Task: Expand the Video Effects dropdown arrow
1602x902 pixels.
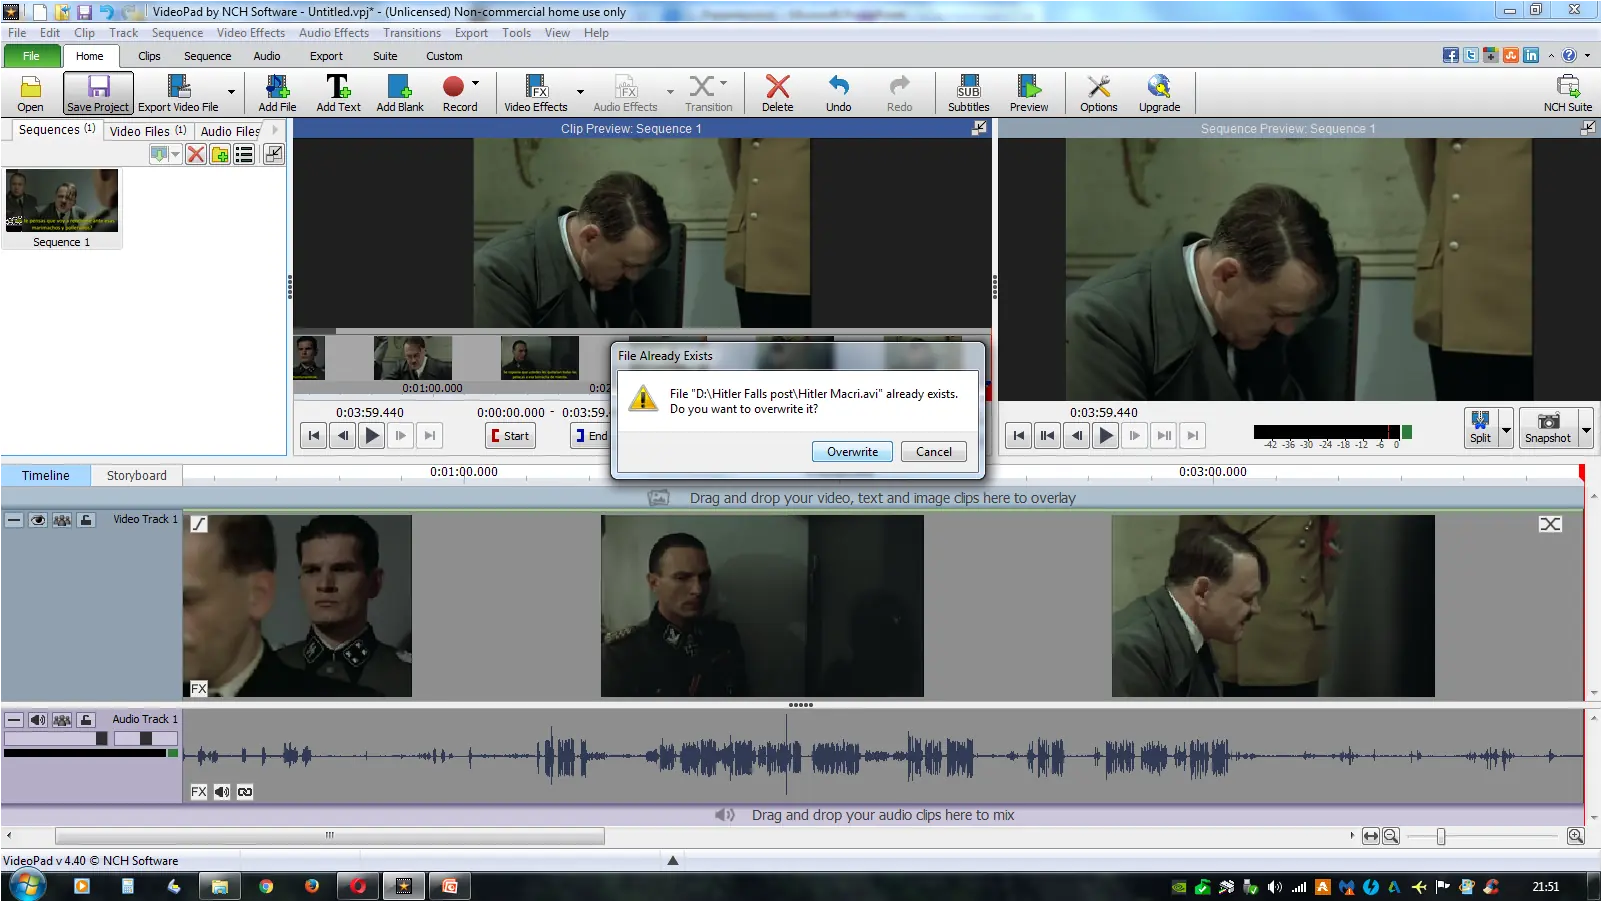Action: (580, 93)
